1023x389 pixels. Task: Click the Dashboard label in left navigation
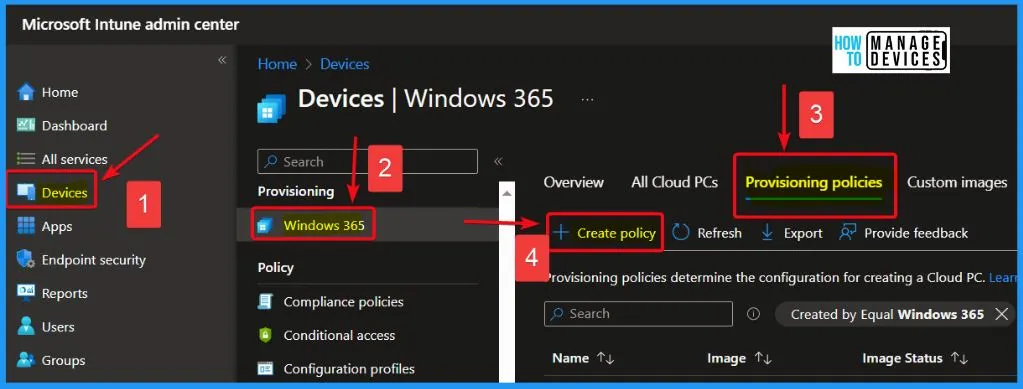(74, 125)
